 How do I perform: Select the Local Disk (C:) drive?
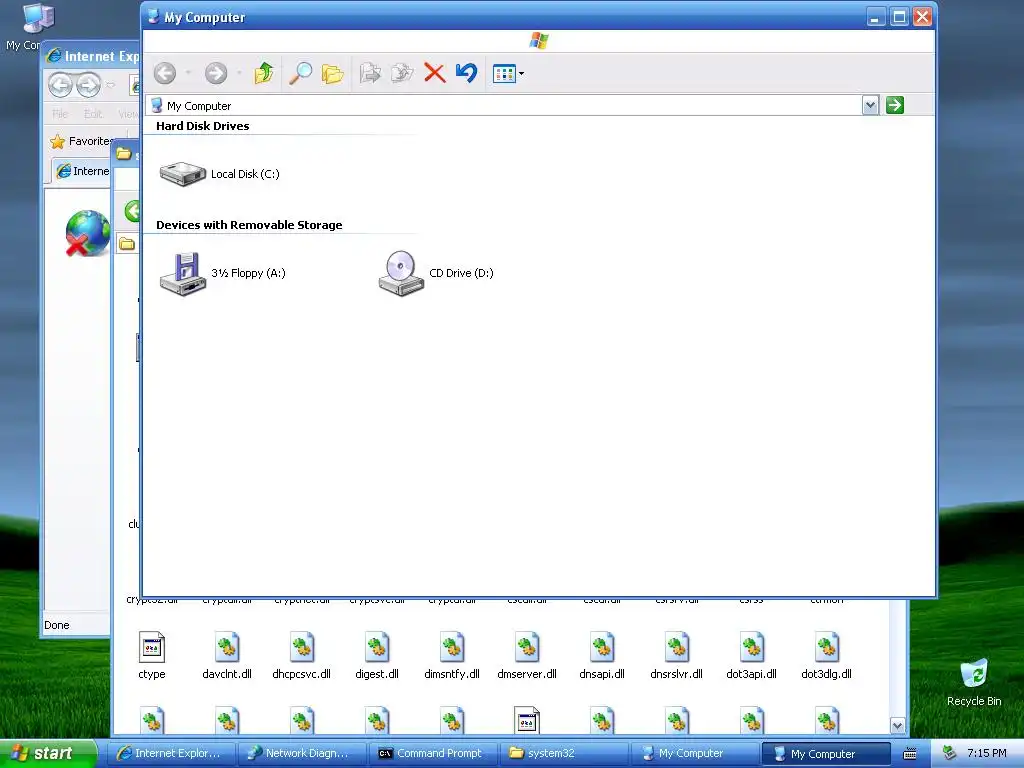coord(219,174)
